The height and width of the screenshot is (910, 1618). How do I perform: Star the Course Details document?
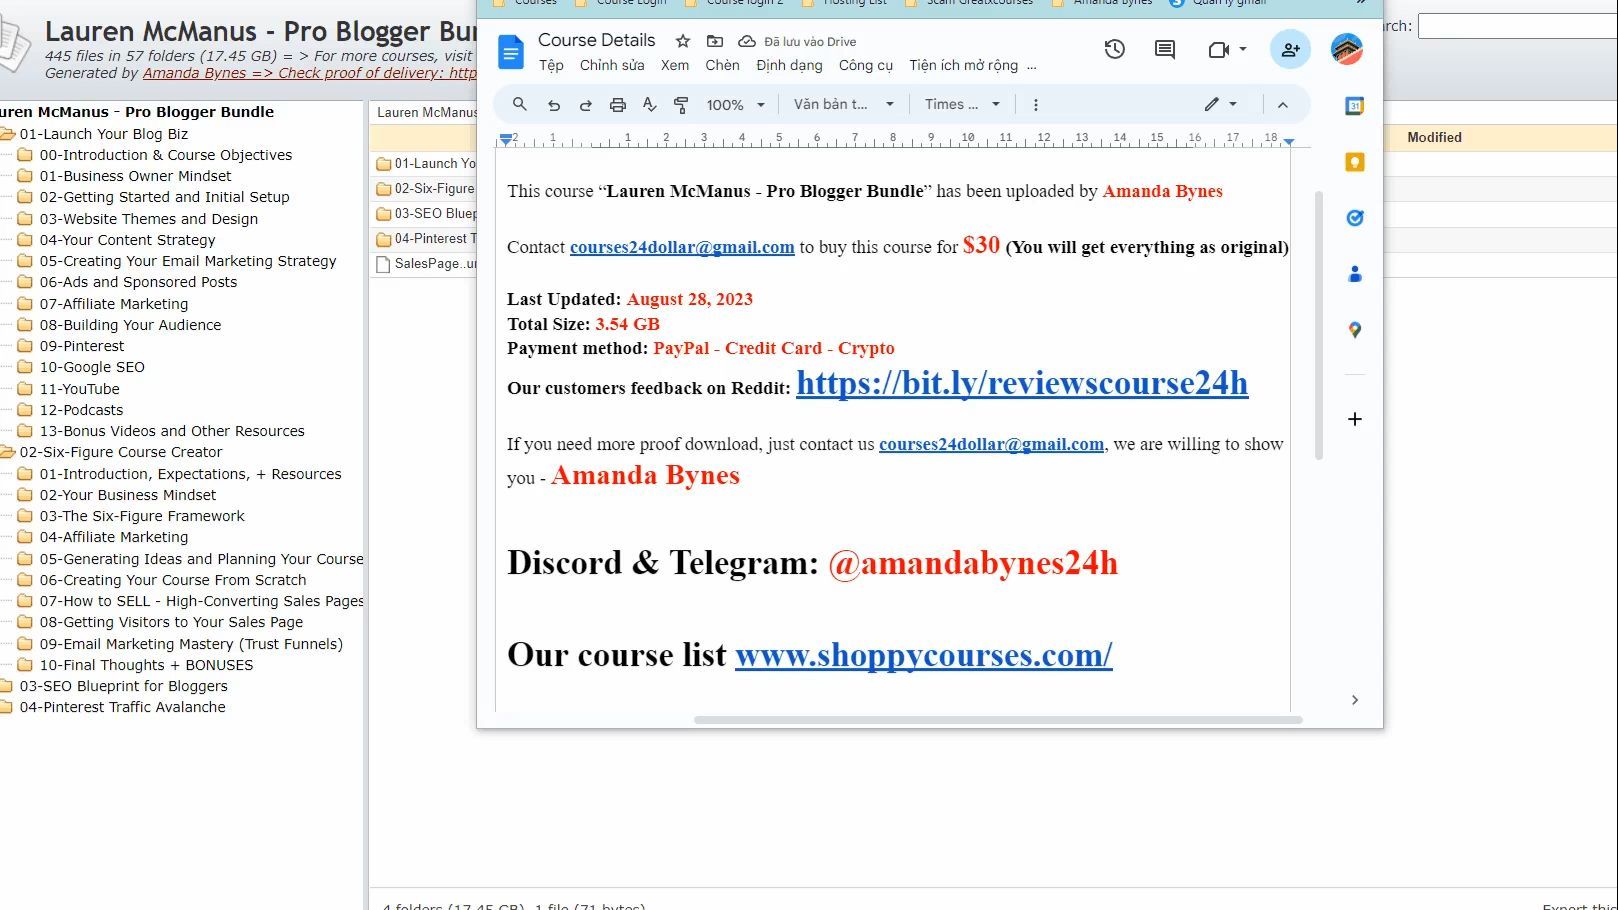point(683,41)
